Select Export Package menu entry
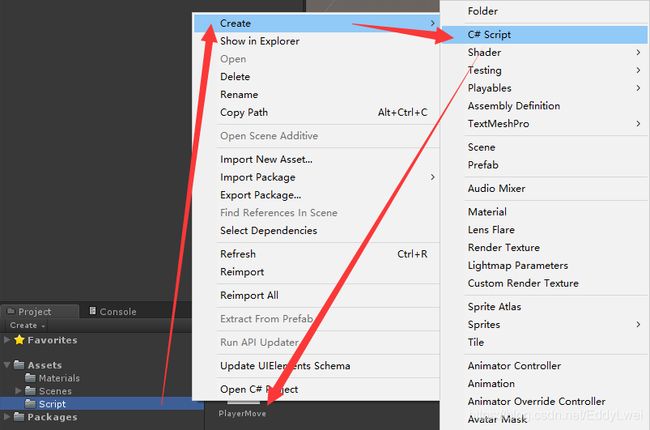Screen dimensions: 650x430 tap(317, 195)
